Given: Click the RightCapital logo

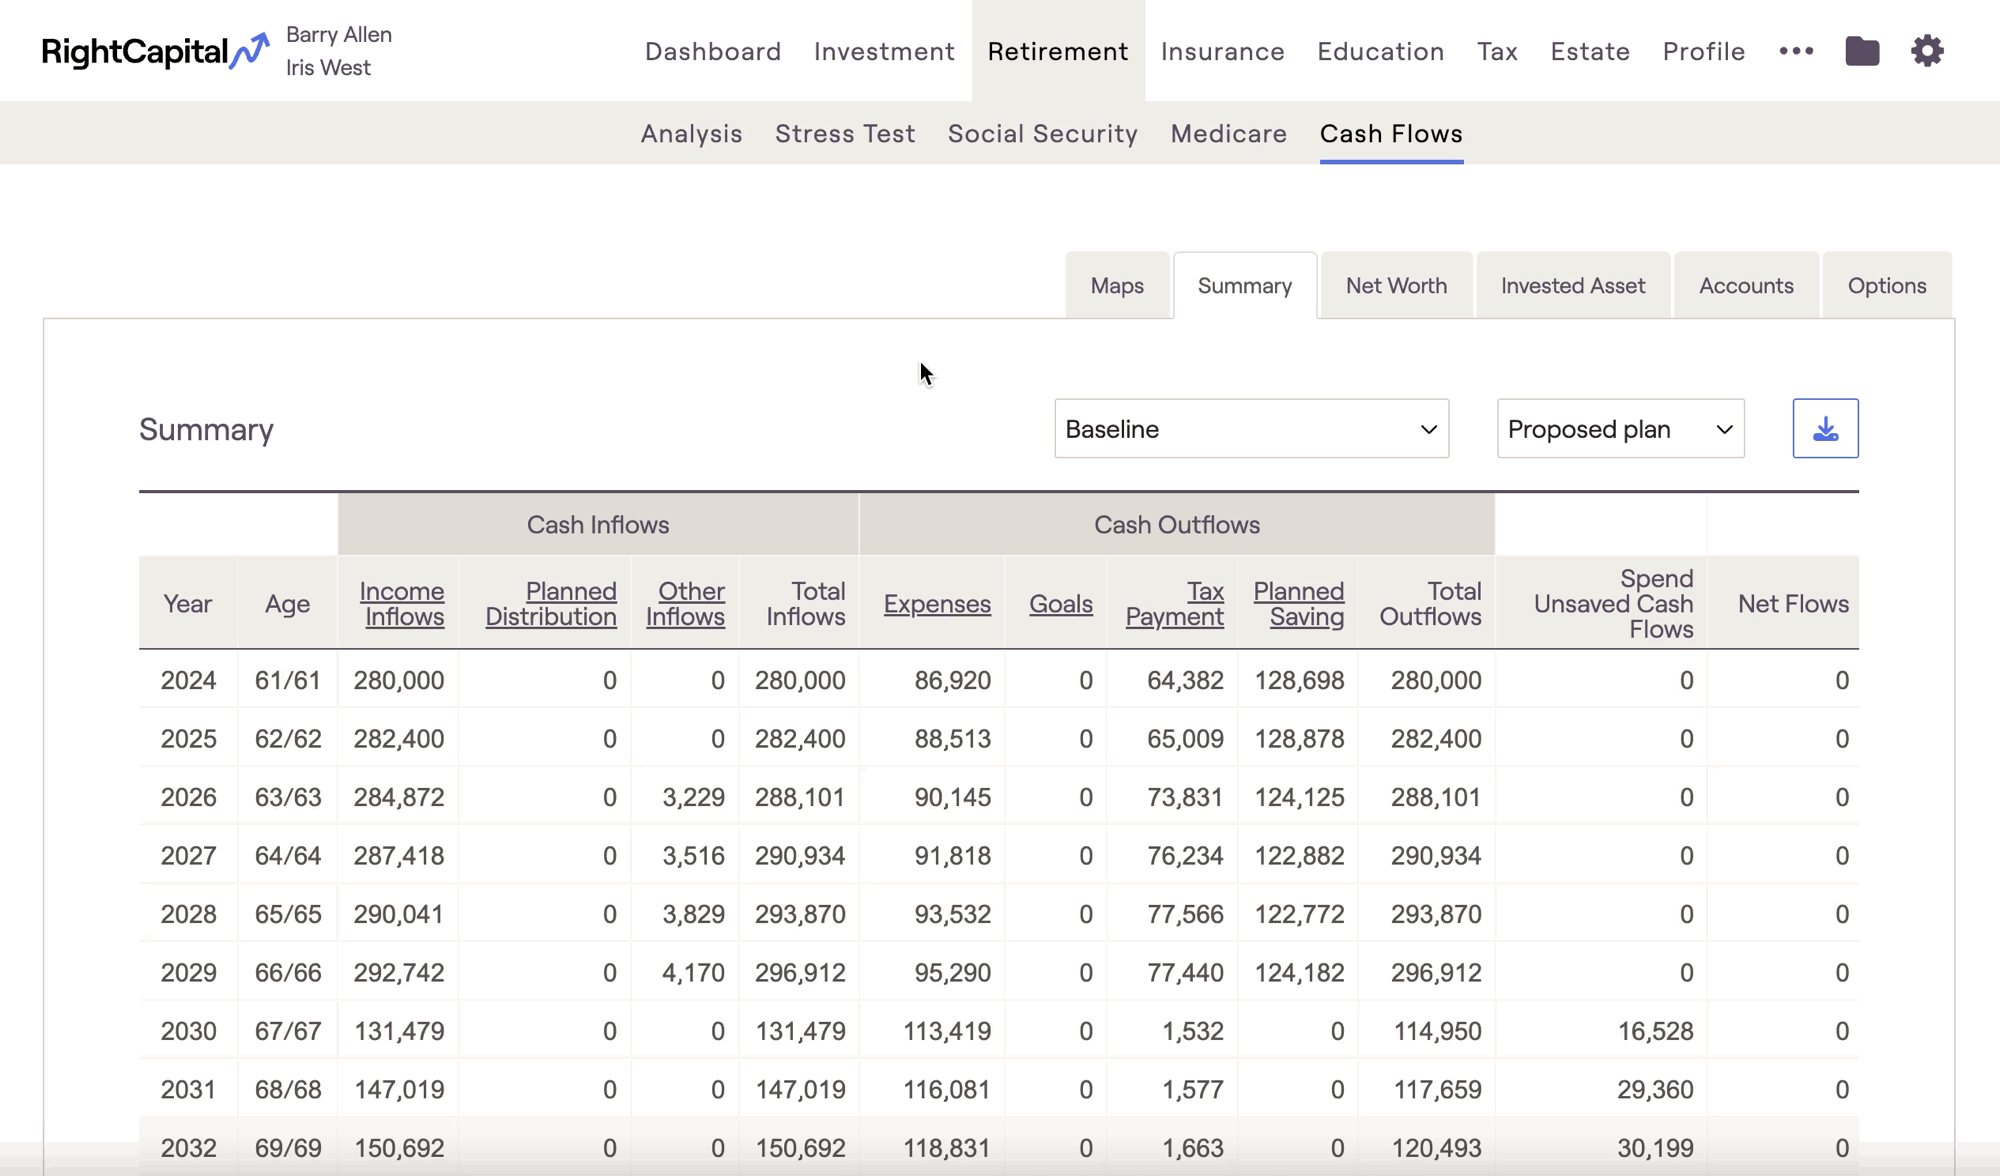Looking at the screenshot, I should coord(155,51).
